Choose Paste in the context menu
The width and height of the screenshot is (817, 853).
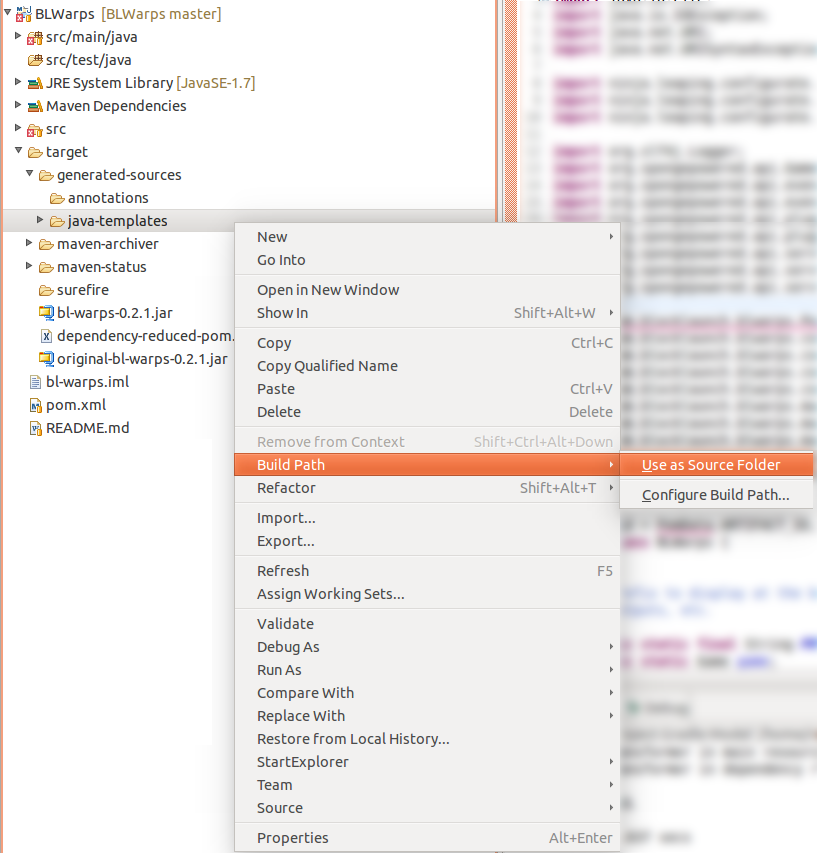[x=427, y=389]
